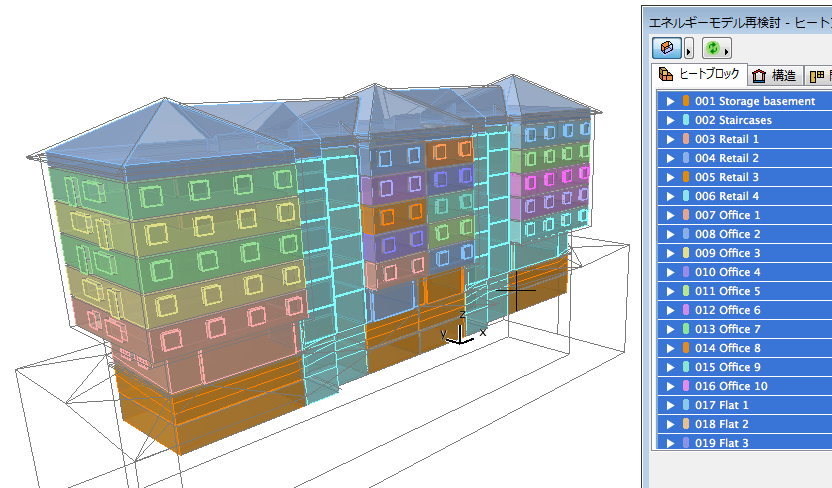Select the 013 Office 7 text
Image resolution: width=832 pixels, height=488 pixels.
click(x=727, y=329)
